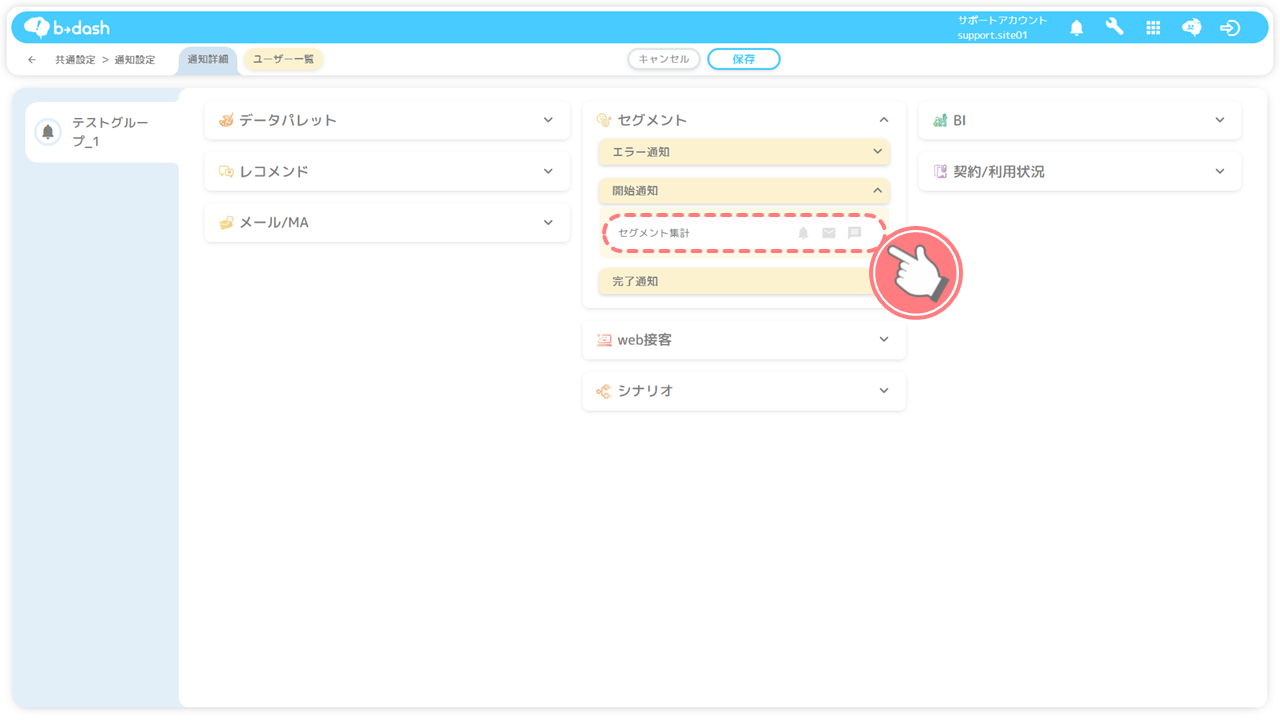The image size is (1280, 720).
Task: Go back with the left arrow
Action: pos(32,60)
